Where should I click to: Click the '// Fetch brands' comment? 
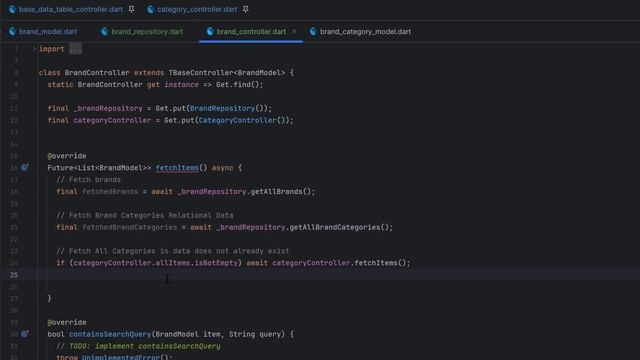click(x=89, y=180)
